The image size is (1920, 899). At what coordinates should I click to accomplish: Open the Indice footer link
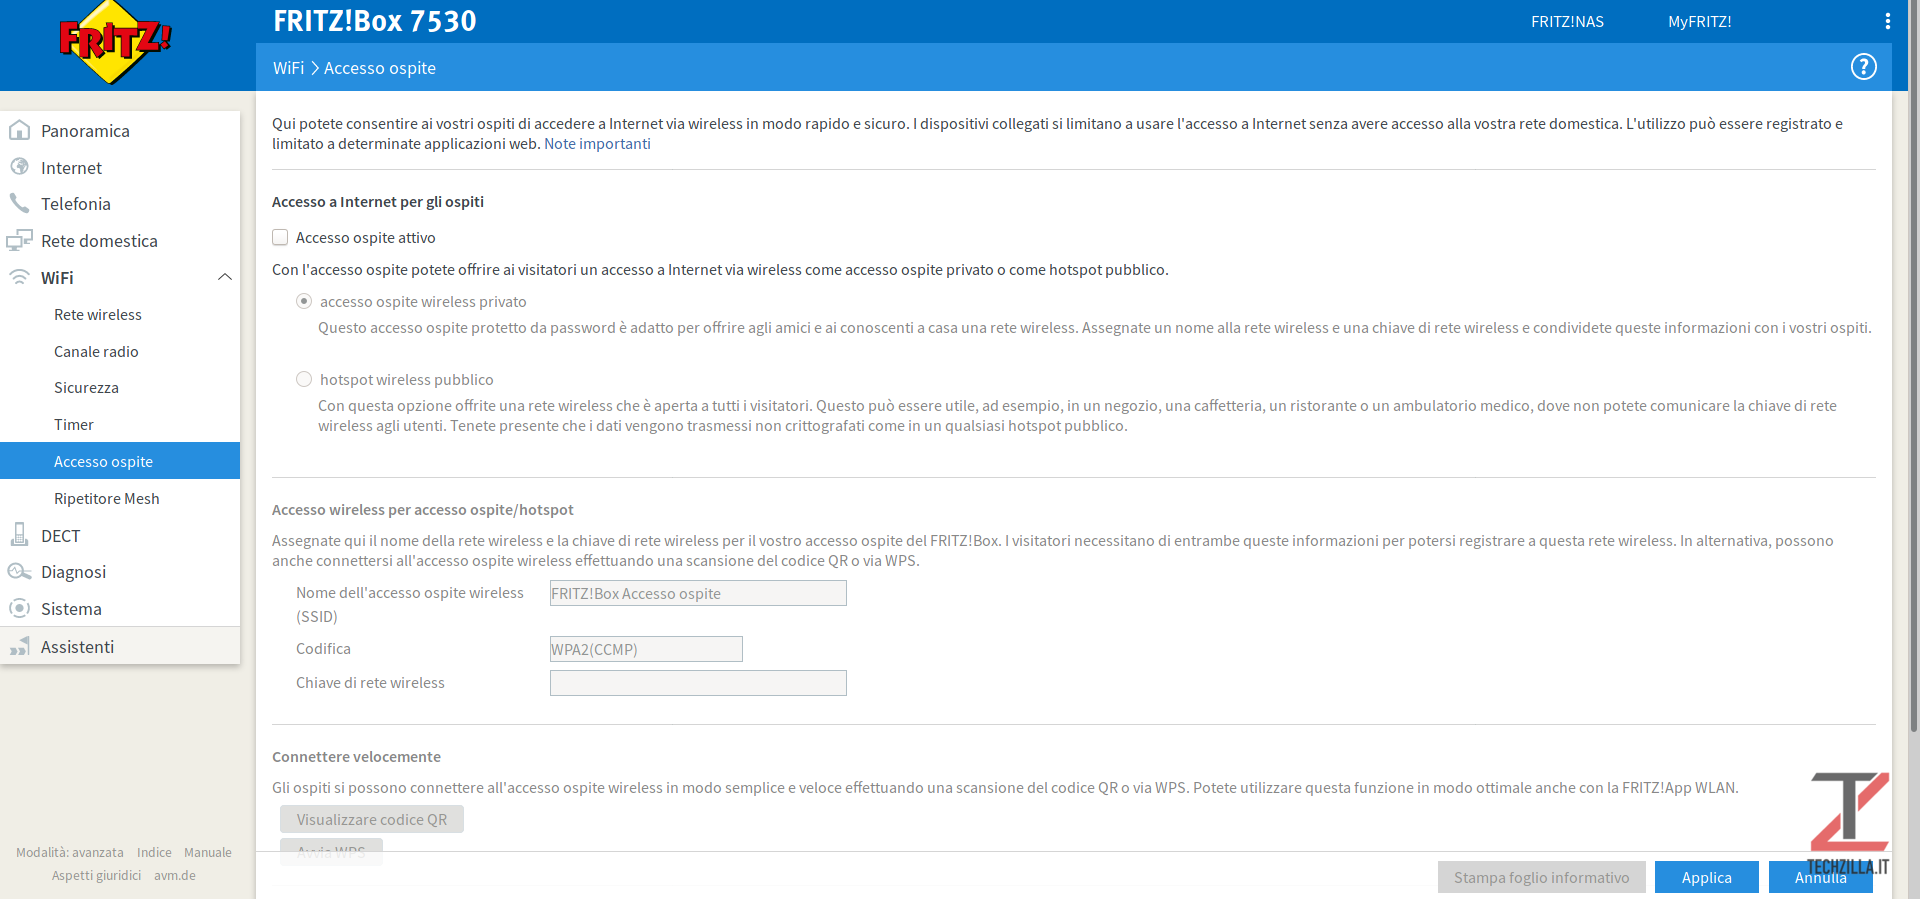[x=154, y=852]
